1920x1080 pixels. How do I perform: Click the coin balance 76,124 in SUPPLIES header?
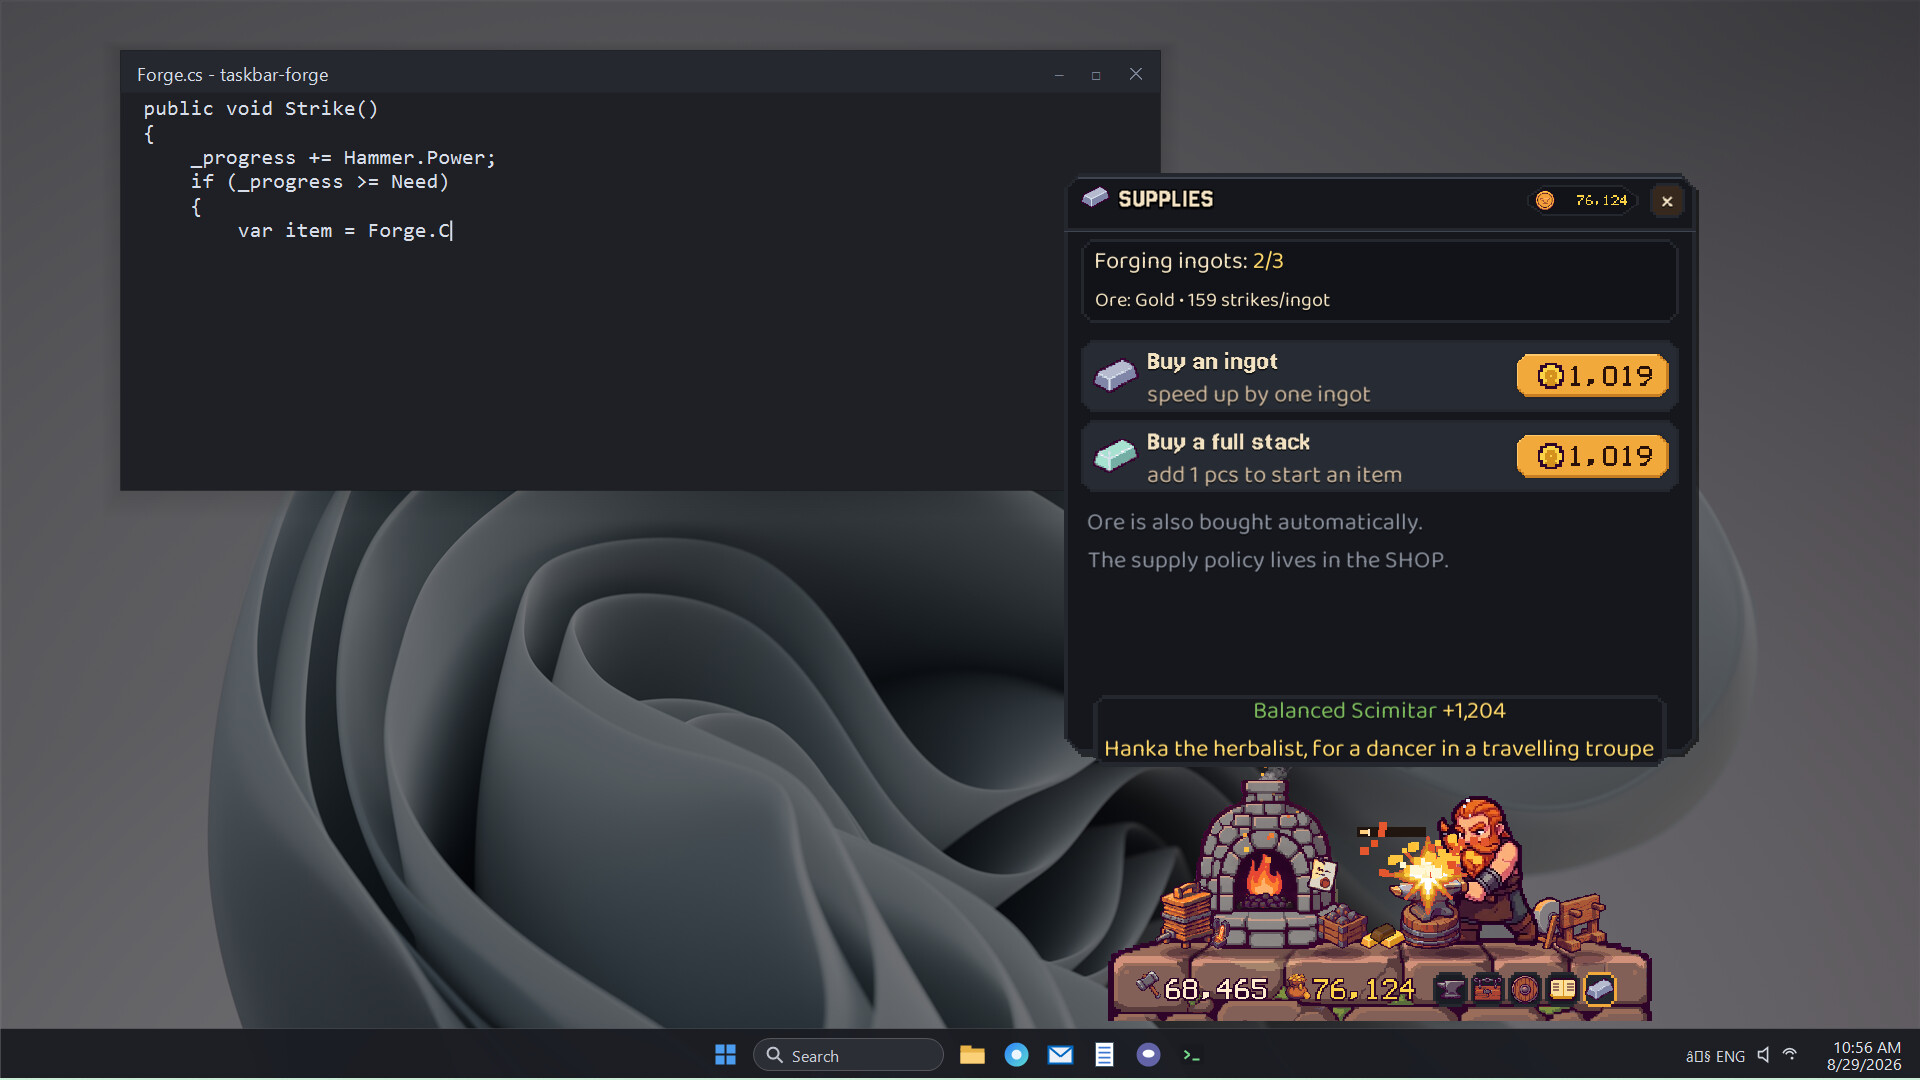coord(1583,200)
